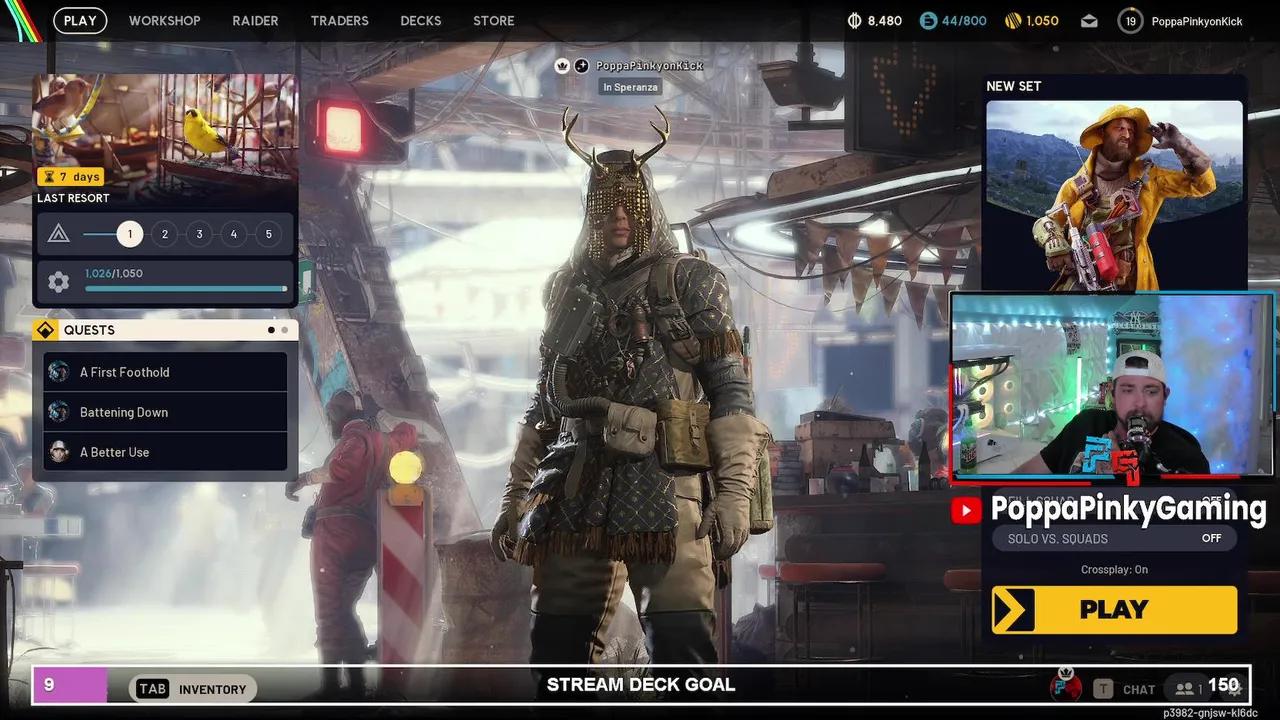Screen dimensions: 1280x720
Task: Click the Battening Down quest giver icon
Action: [59, 412]
